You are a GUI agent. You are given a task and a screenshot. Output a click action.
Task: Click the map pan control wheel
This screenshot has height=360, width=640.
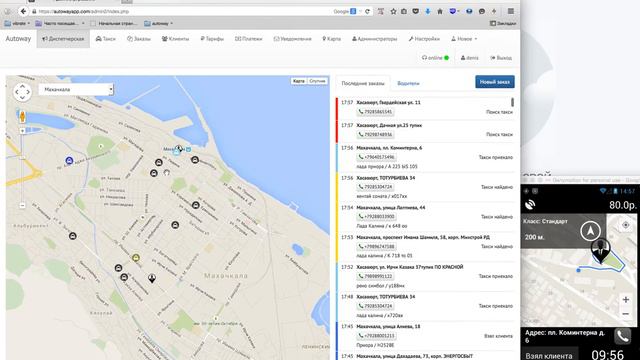22,92
